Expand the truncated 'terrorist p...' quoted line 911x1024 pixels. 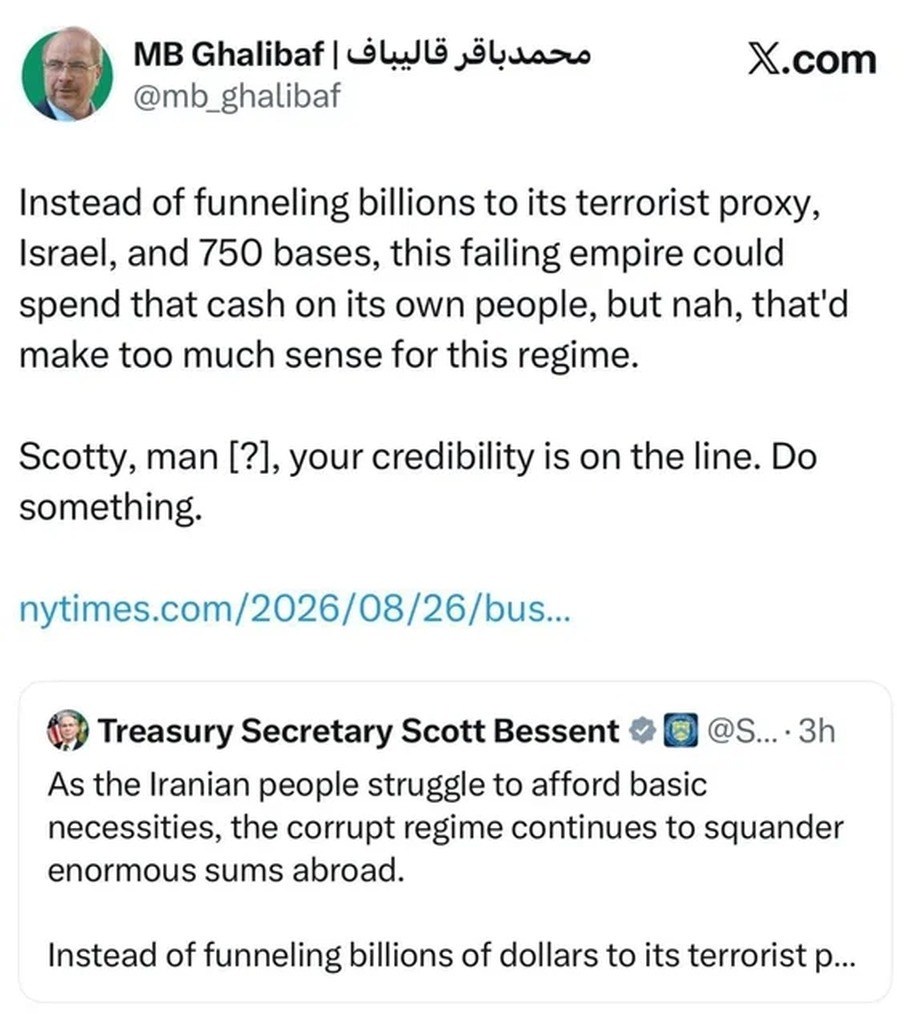tap(451, 955)
